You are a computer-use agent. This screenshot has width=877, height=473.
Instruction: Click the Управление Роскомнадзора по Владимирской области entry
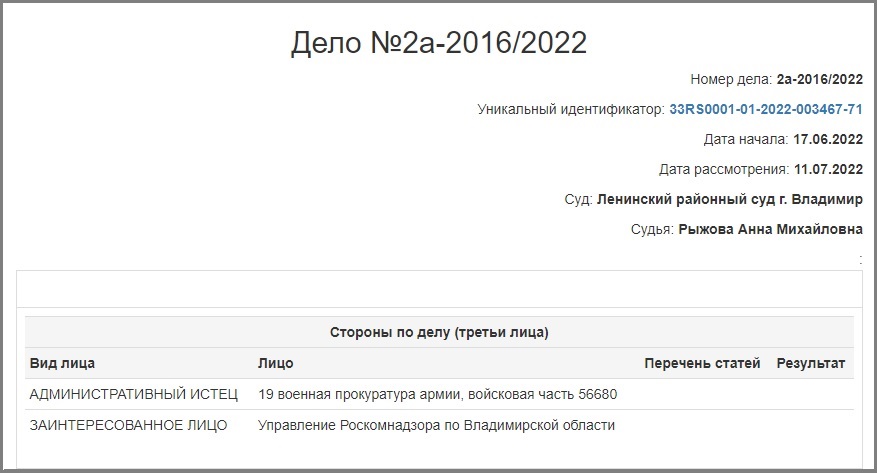tap(436, 425)
